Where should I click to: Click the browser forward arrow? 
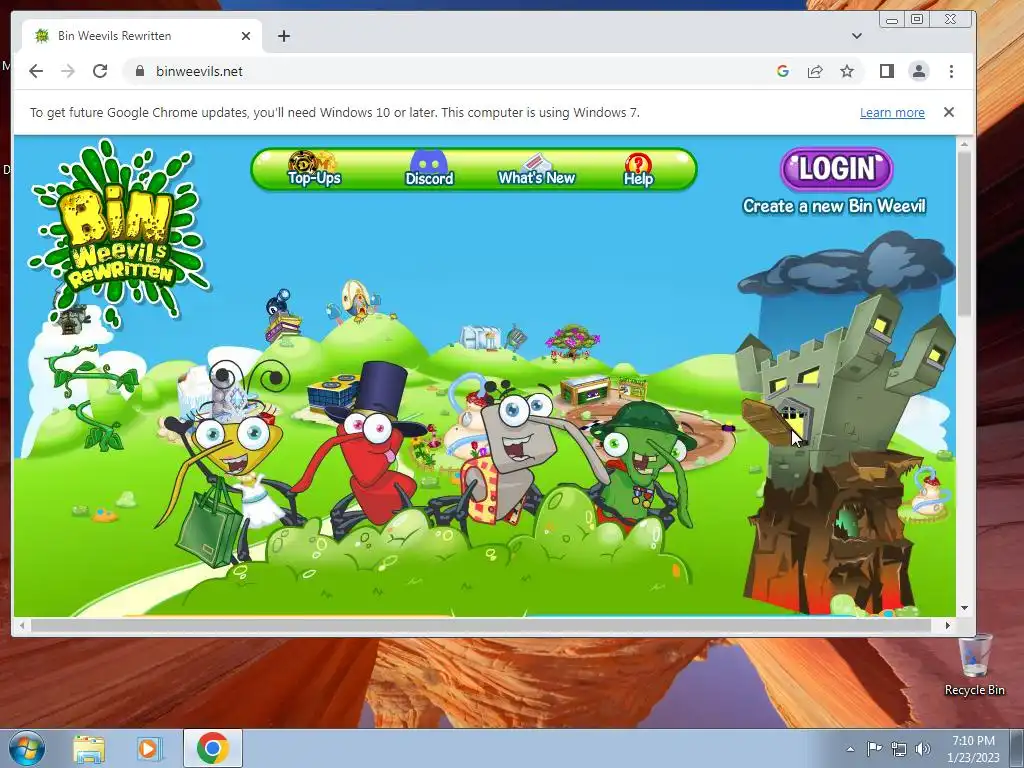[x=68, y=71]
